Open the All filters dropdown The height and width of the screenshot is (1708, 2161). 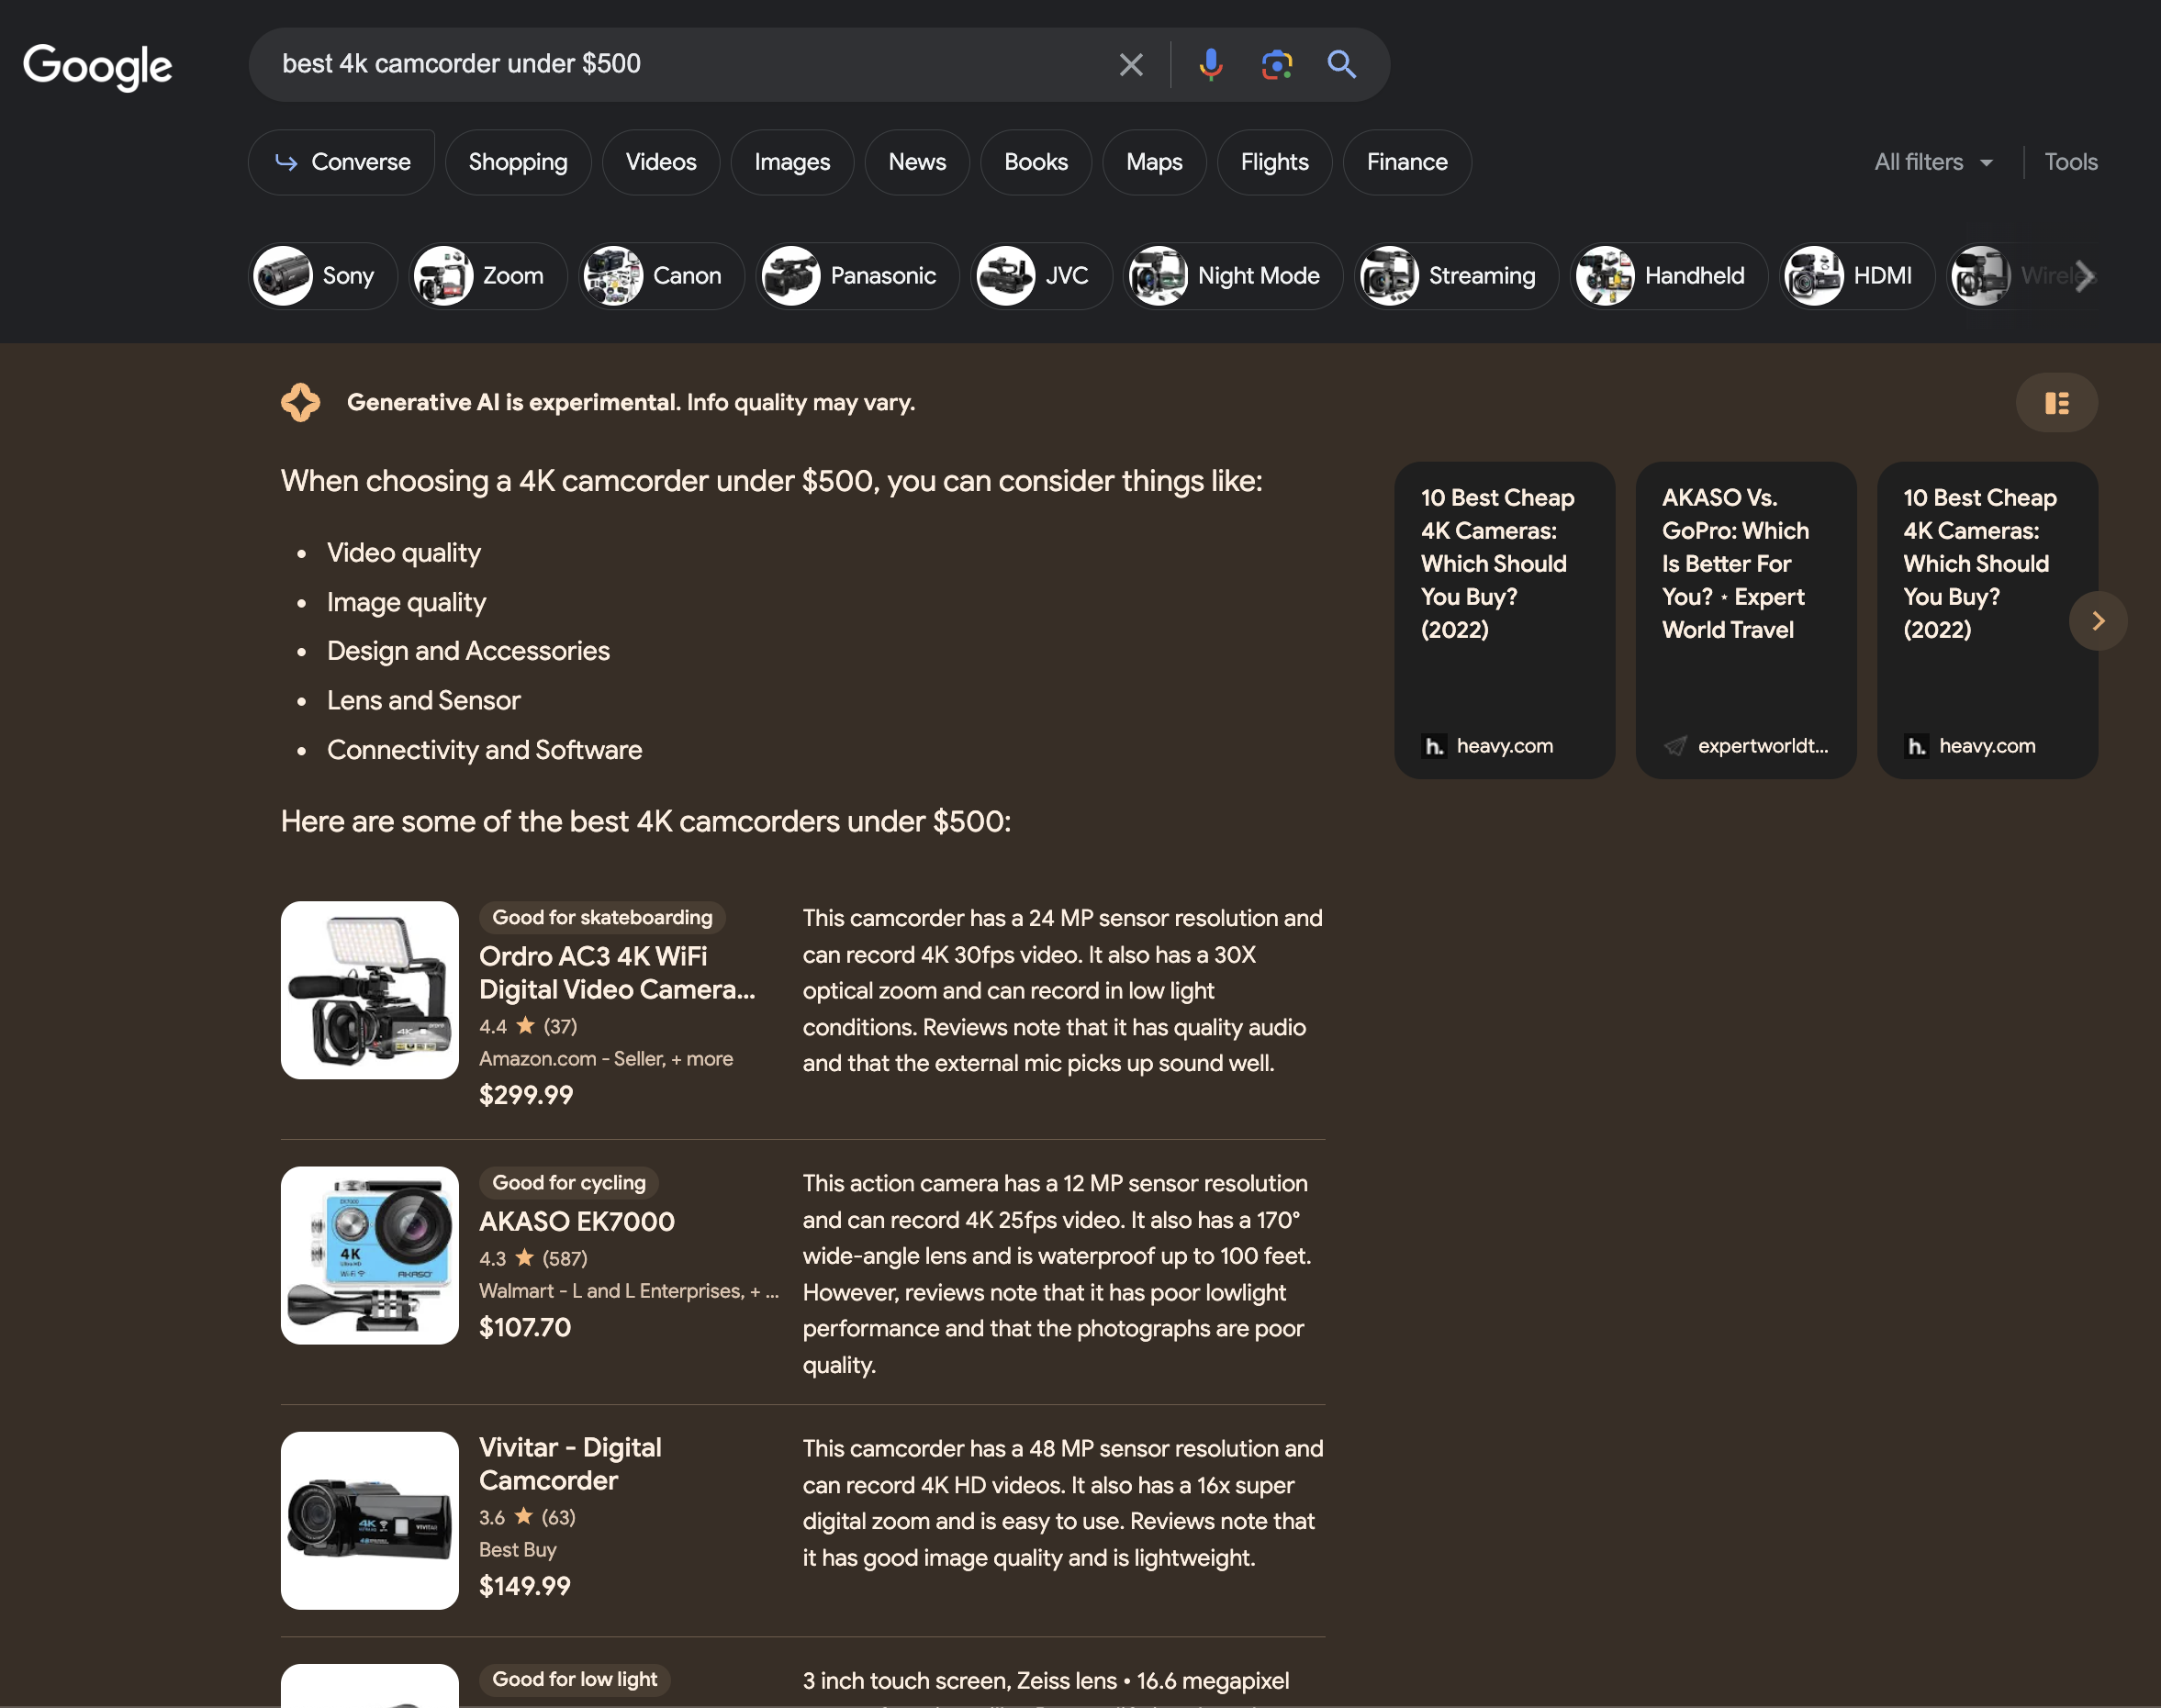(1933, 162)
